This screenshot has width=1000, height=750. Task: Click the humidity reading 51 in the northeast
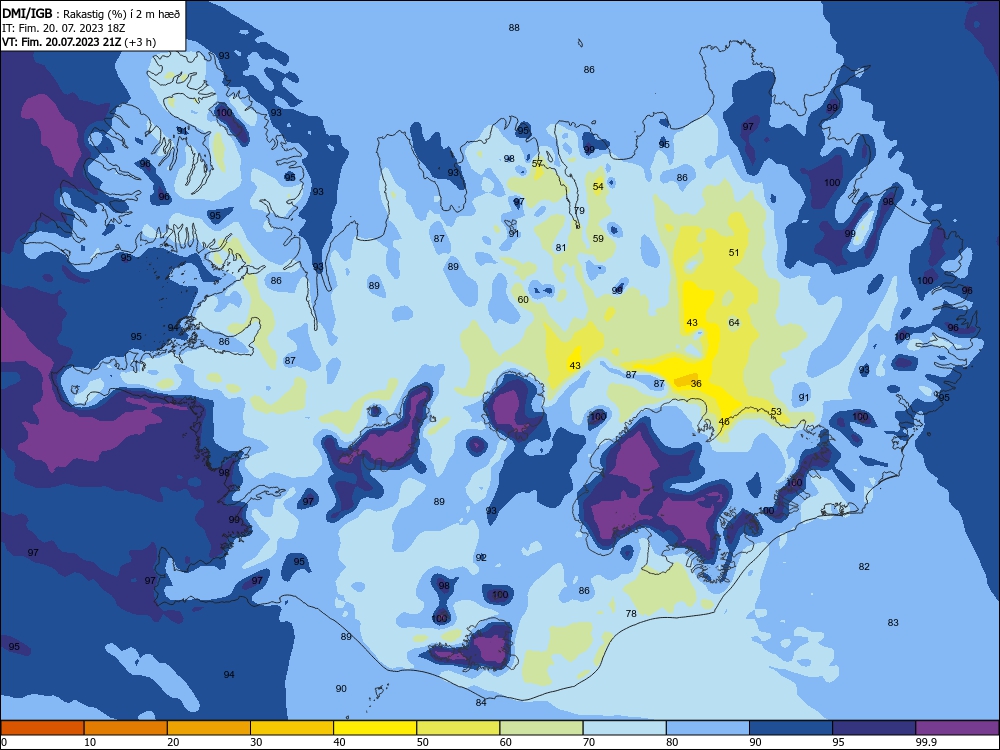(734, 253)
